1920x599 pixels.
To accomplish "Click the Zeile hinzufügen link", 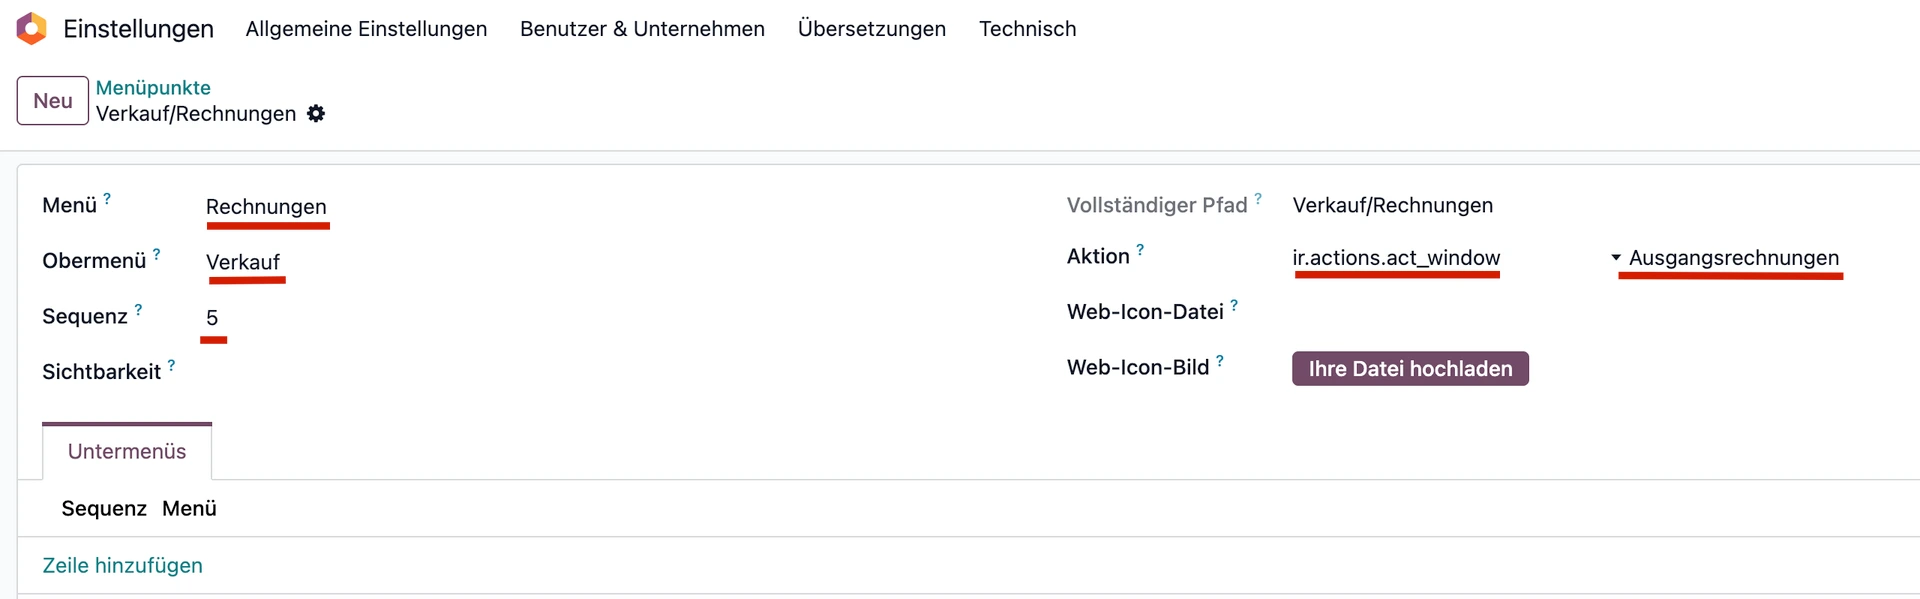I will click(122, 566).
